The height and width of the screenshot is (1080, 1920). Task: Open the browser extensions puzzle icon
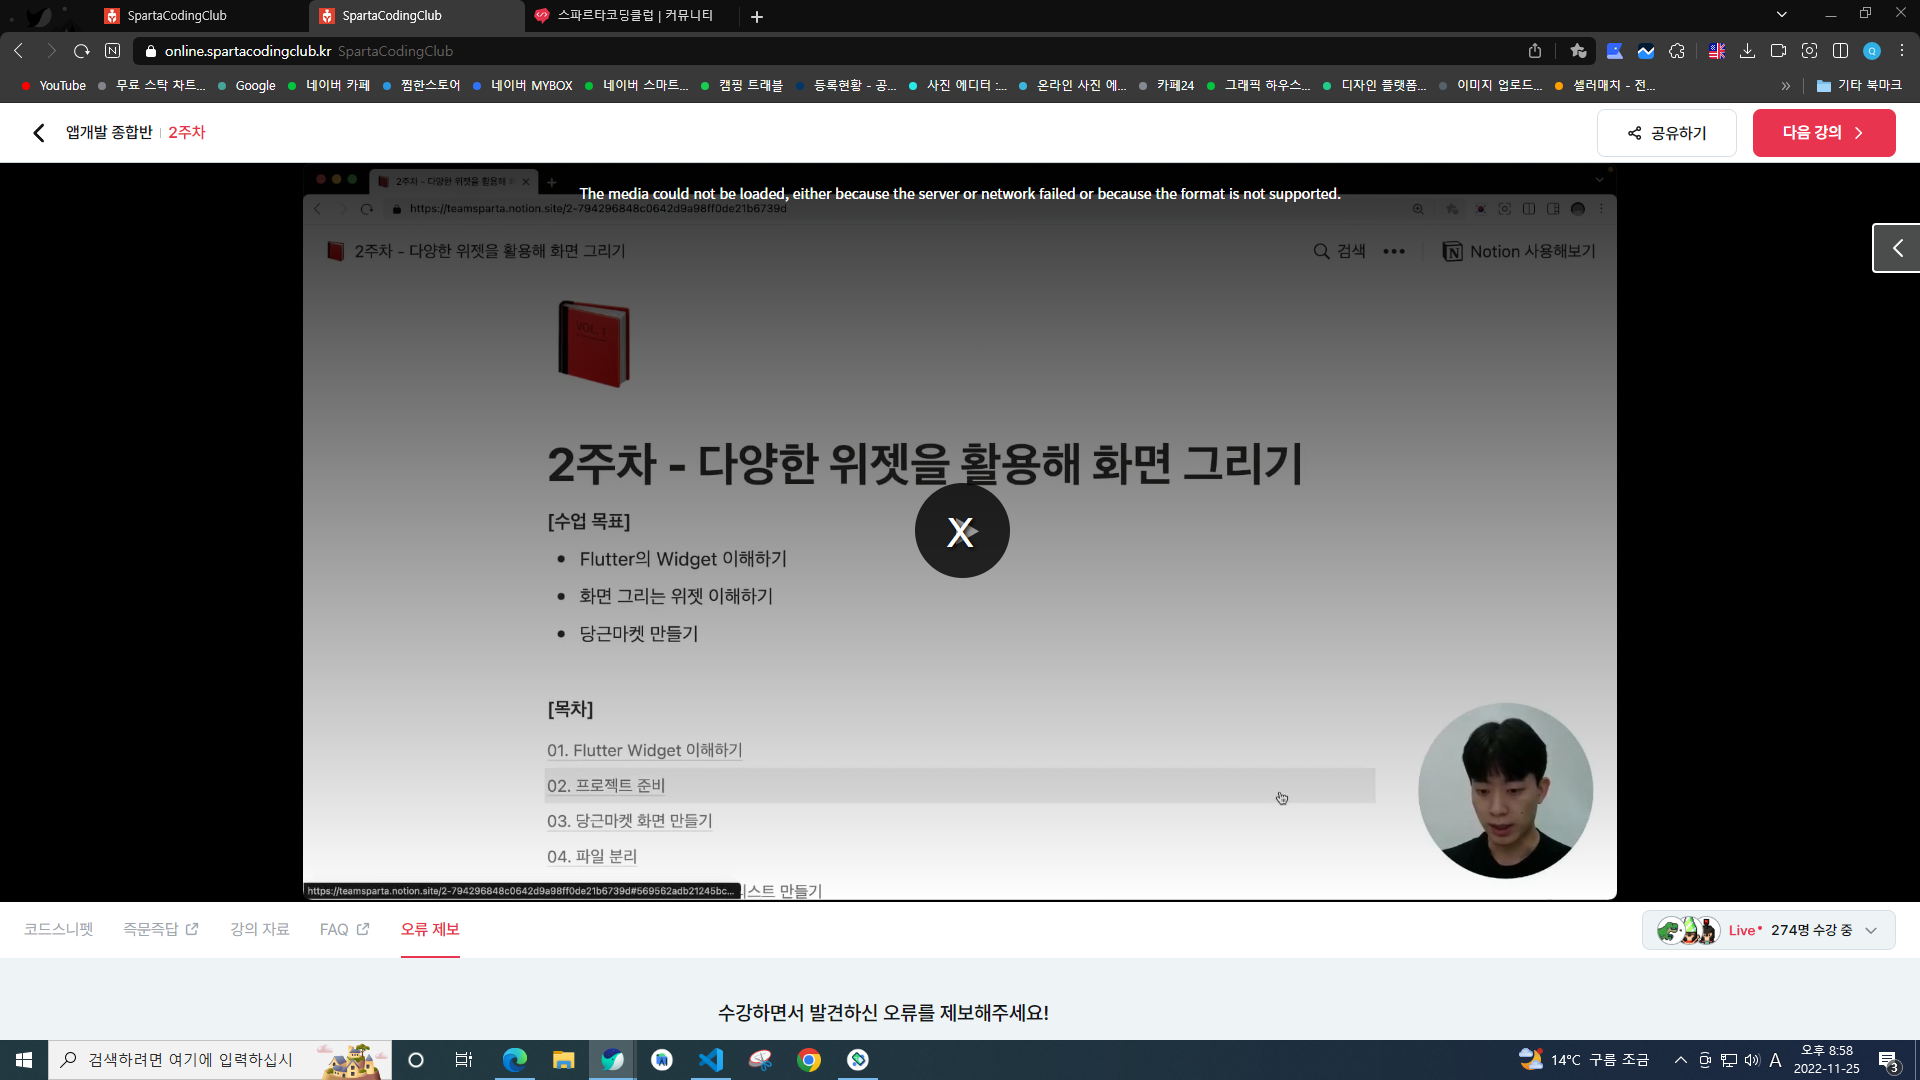pos(1677,51)
